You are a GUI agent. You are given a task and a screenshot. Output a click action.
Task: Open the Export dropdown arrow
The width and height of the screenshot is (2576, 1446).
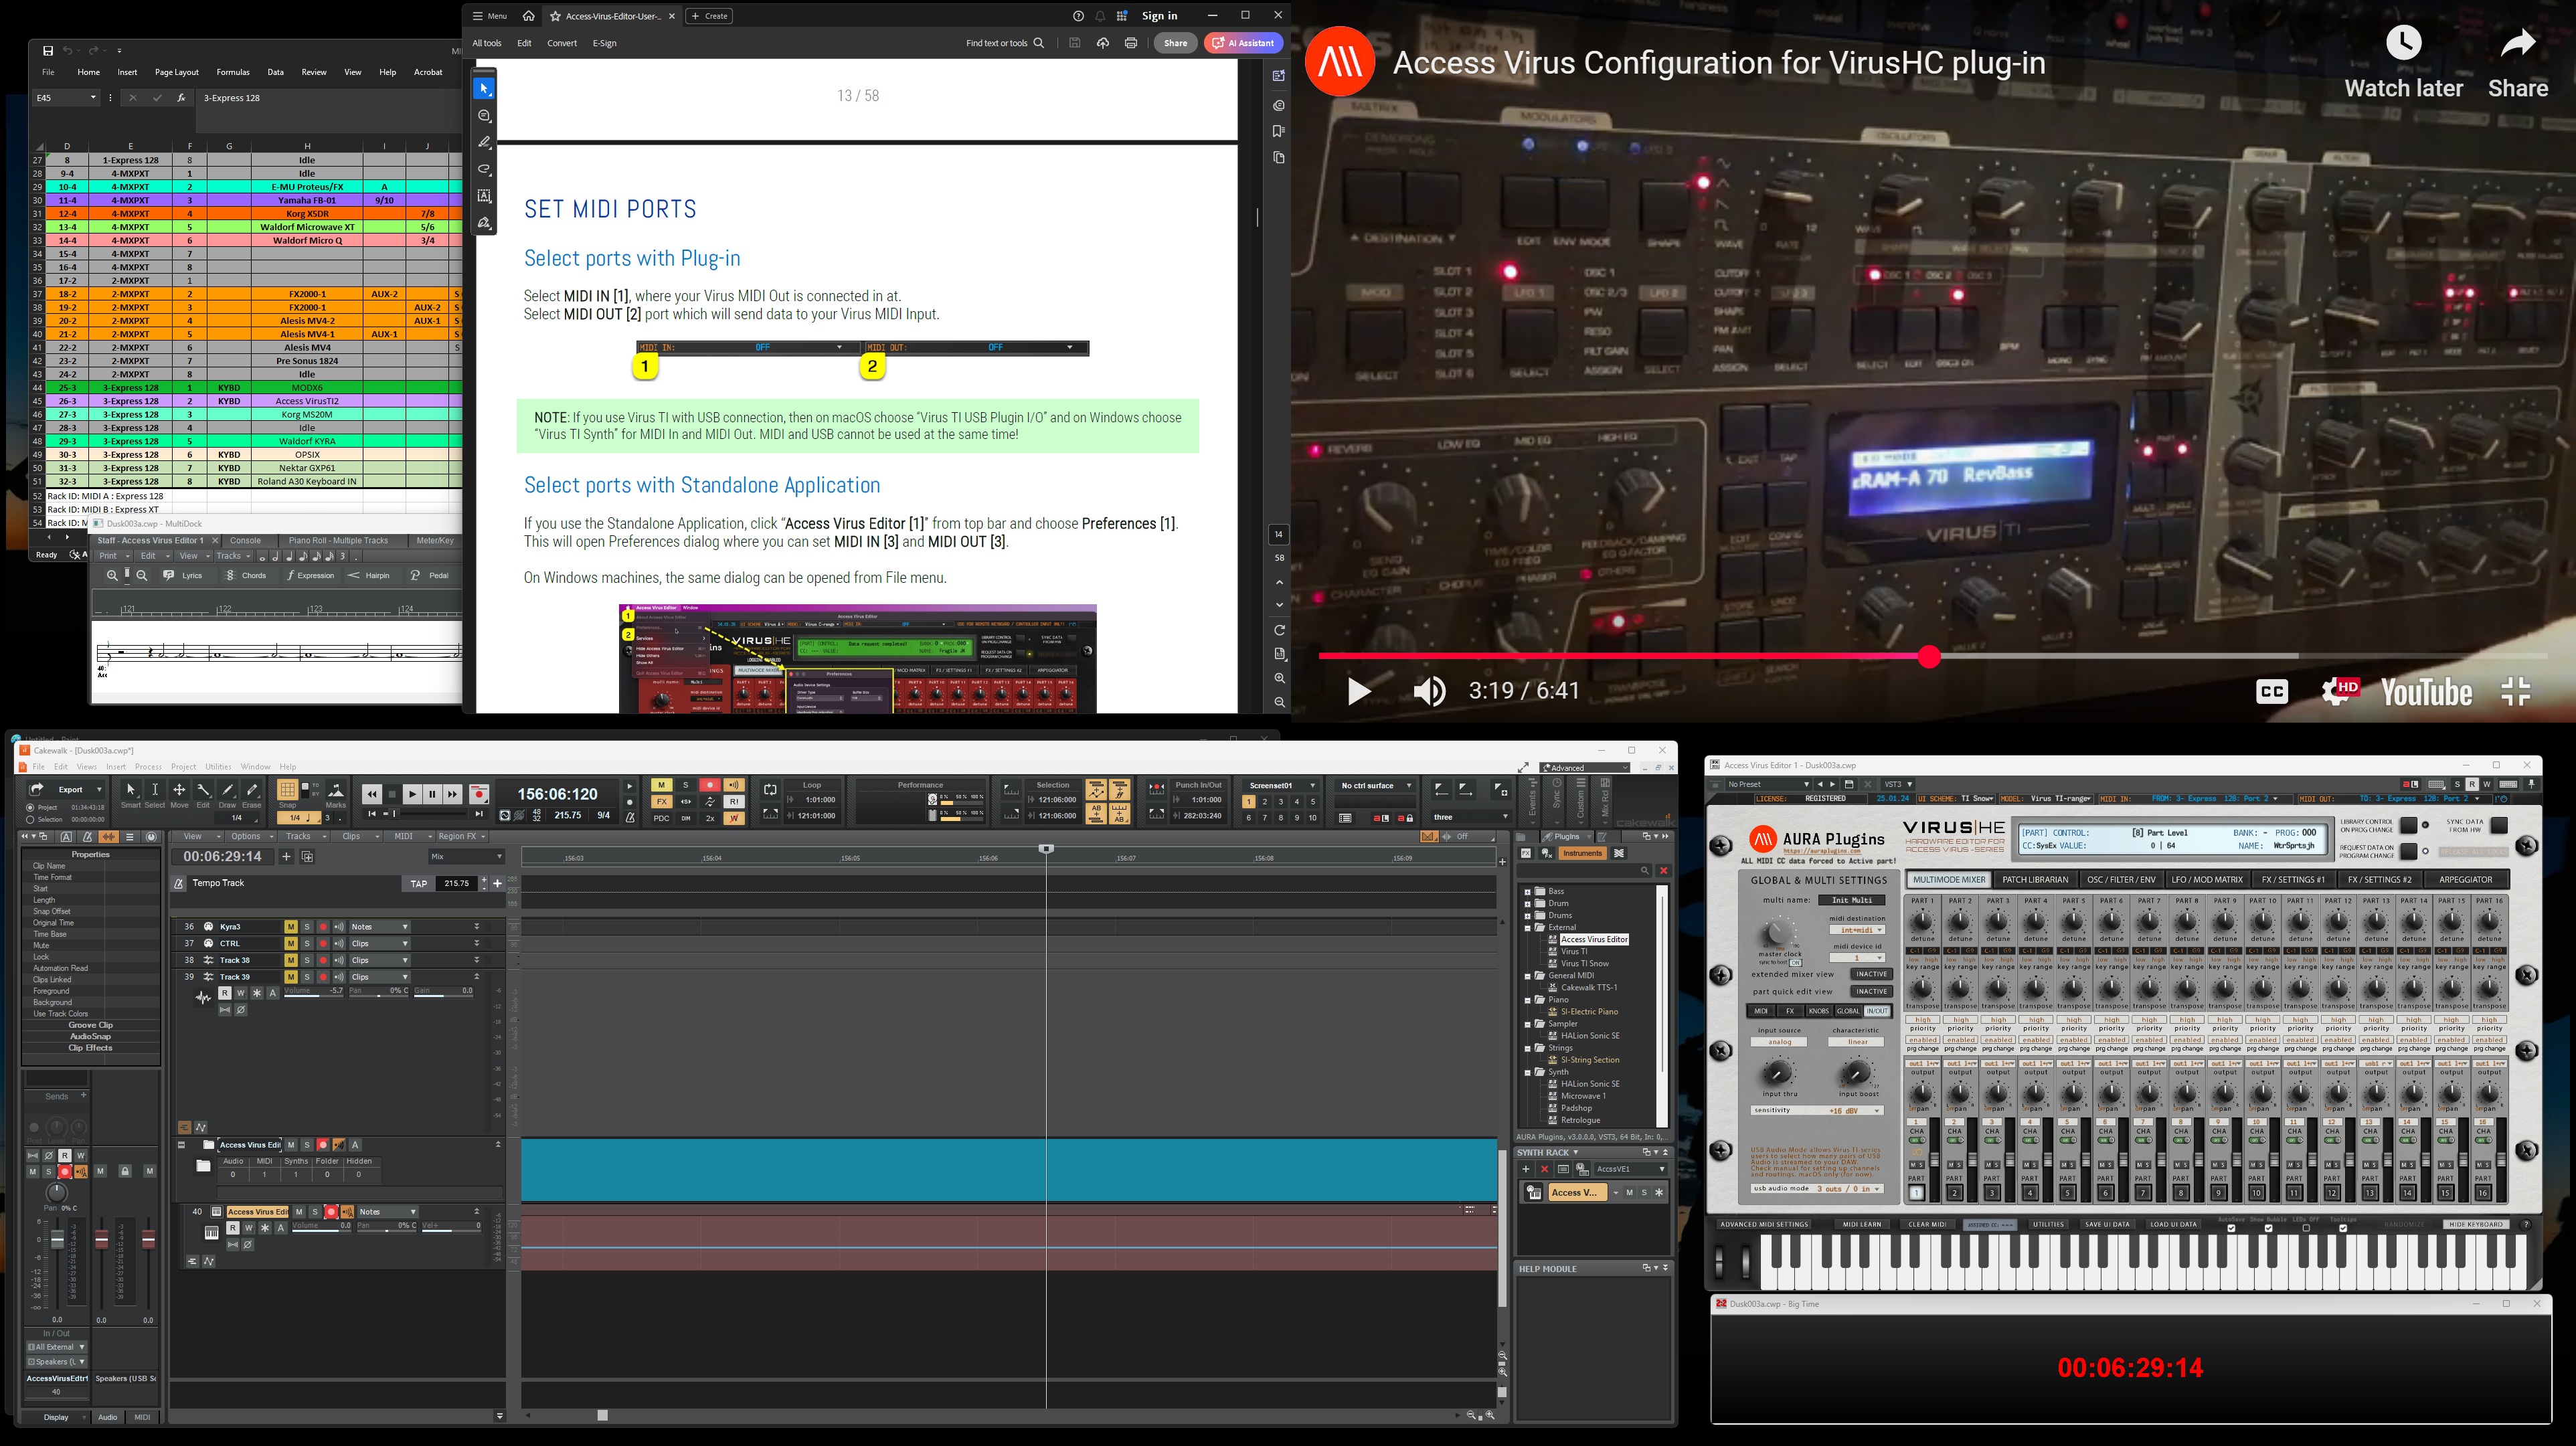point(99,790)
